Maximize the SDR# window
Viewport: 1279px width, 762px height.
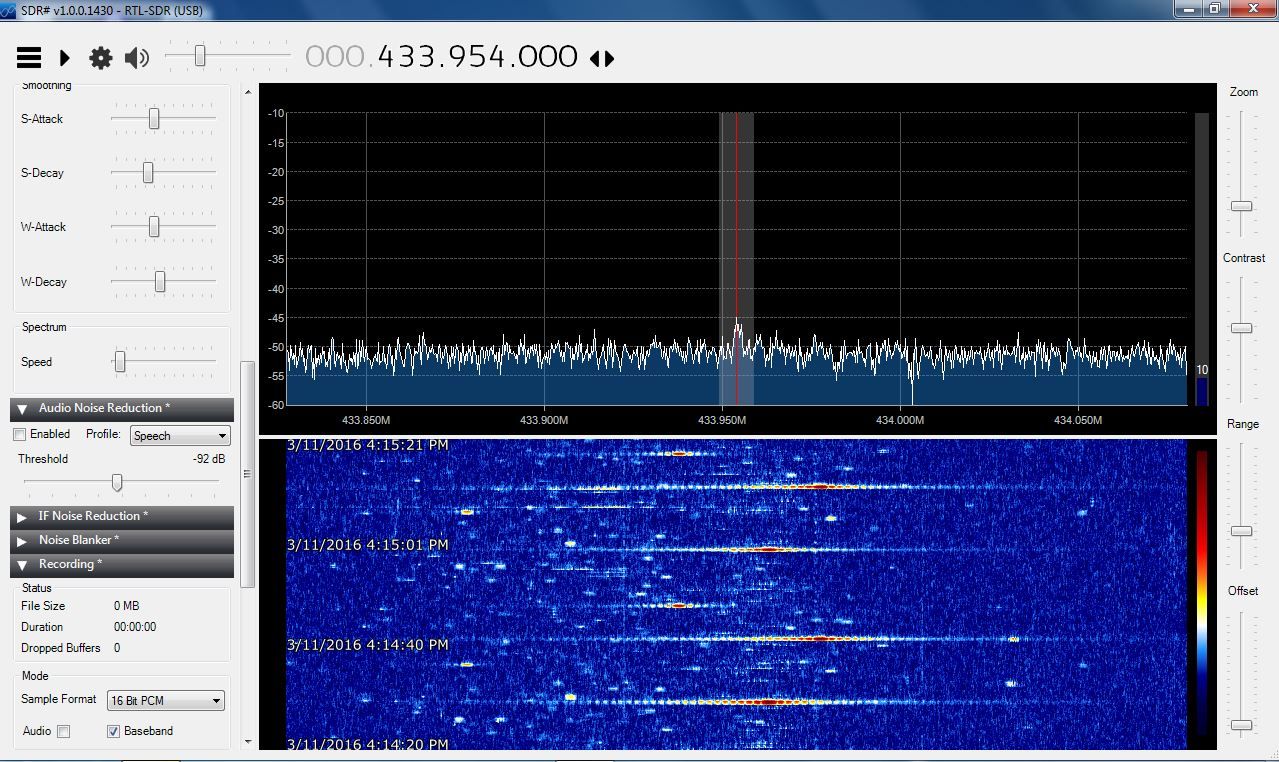point(1214,8)
